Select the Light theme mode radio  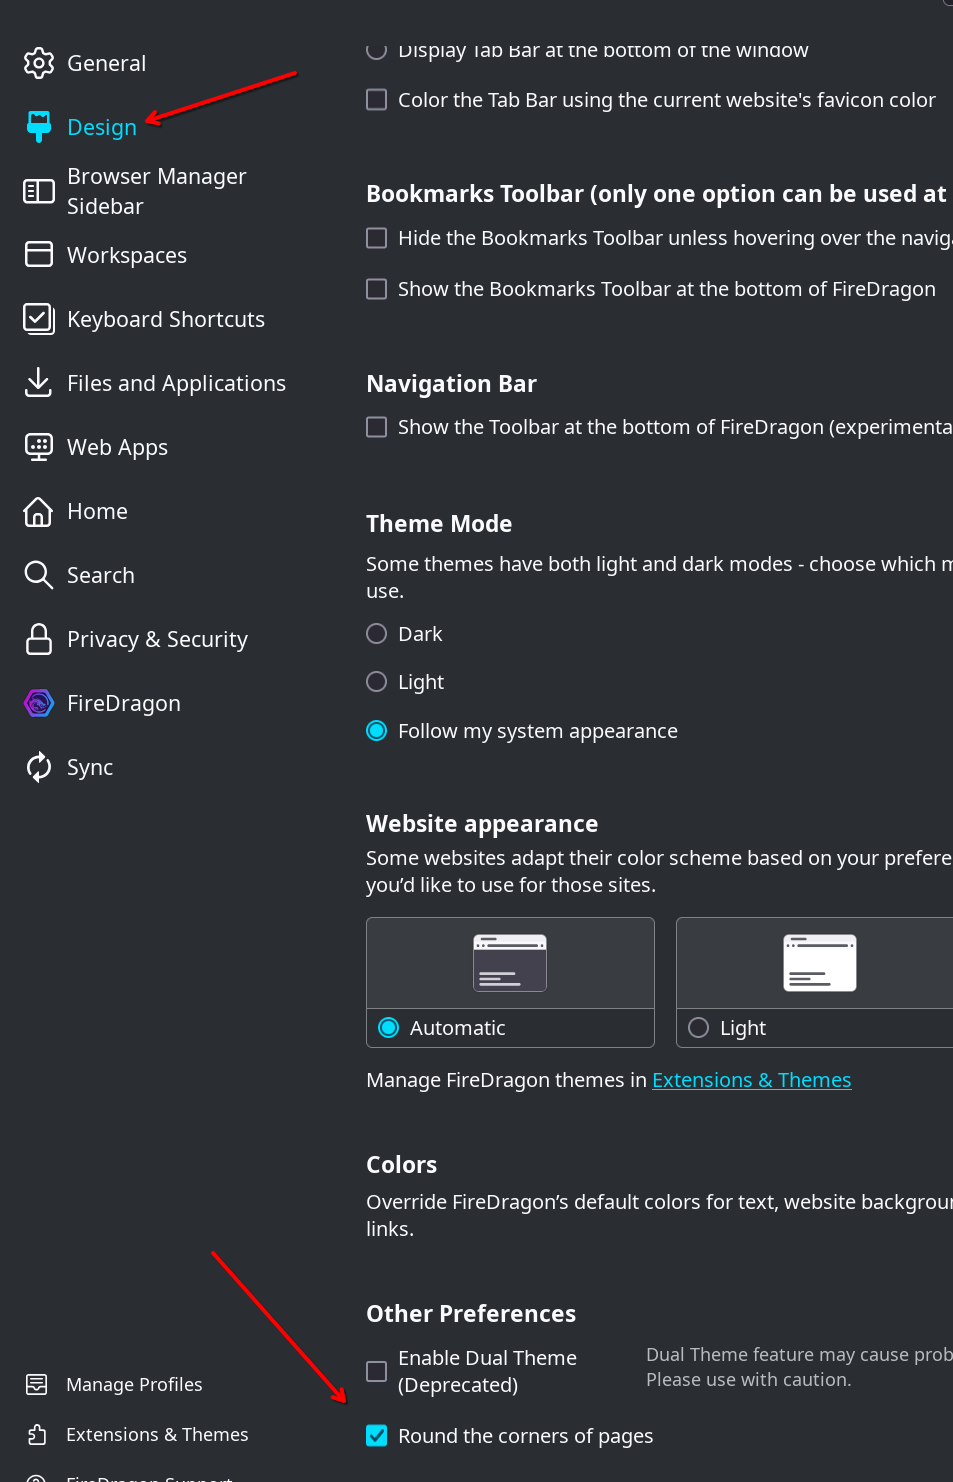(x=377, y=682)
